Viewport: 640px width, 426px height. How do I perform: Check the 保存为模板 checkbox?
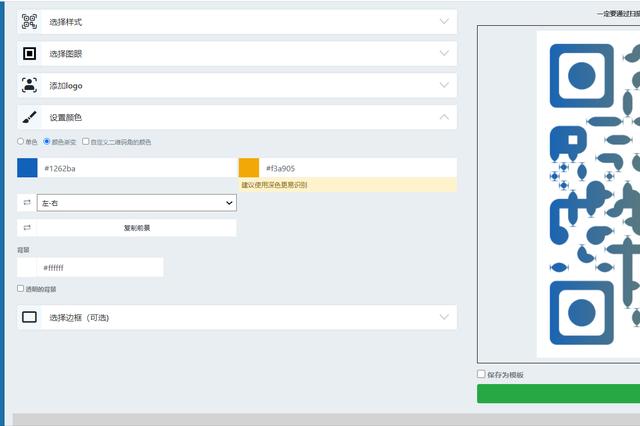pyautogui.click(x=481, y=374)
